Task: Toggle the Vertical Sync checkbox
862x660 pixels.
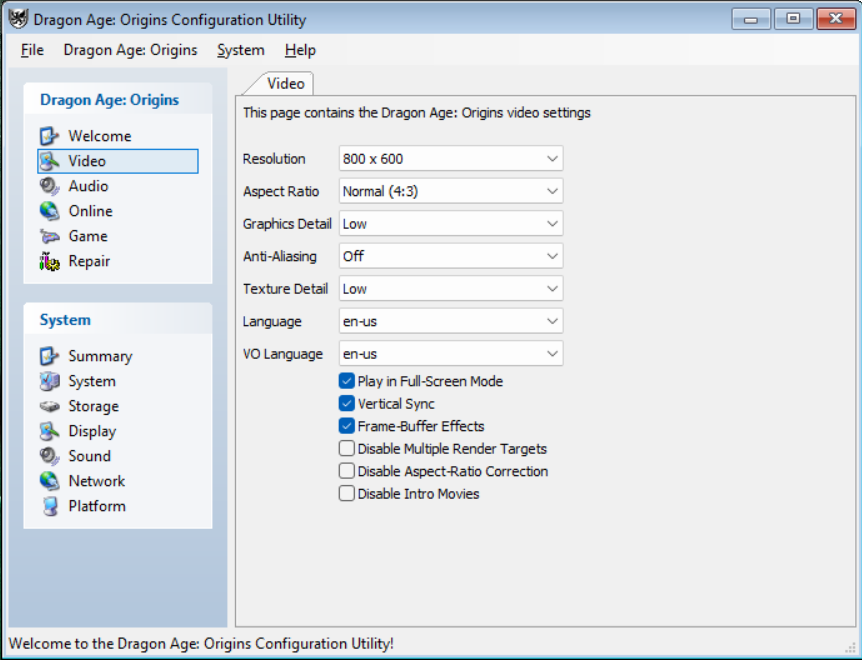Action: point(347,404)
